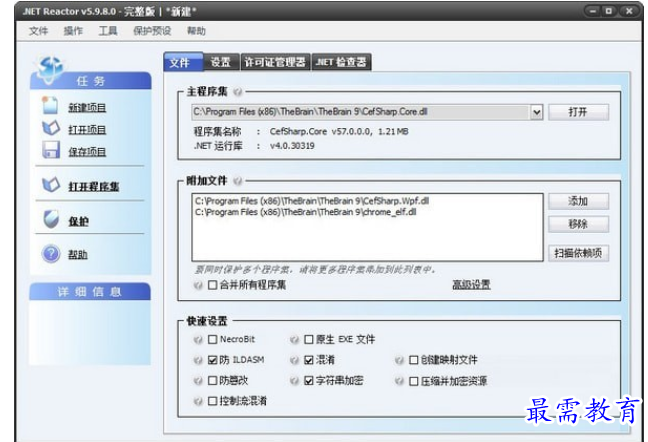Uncheck the 混淆 checkbox

click(x=309, y=360)
